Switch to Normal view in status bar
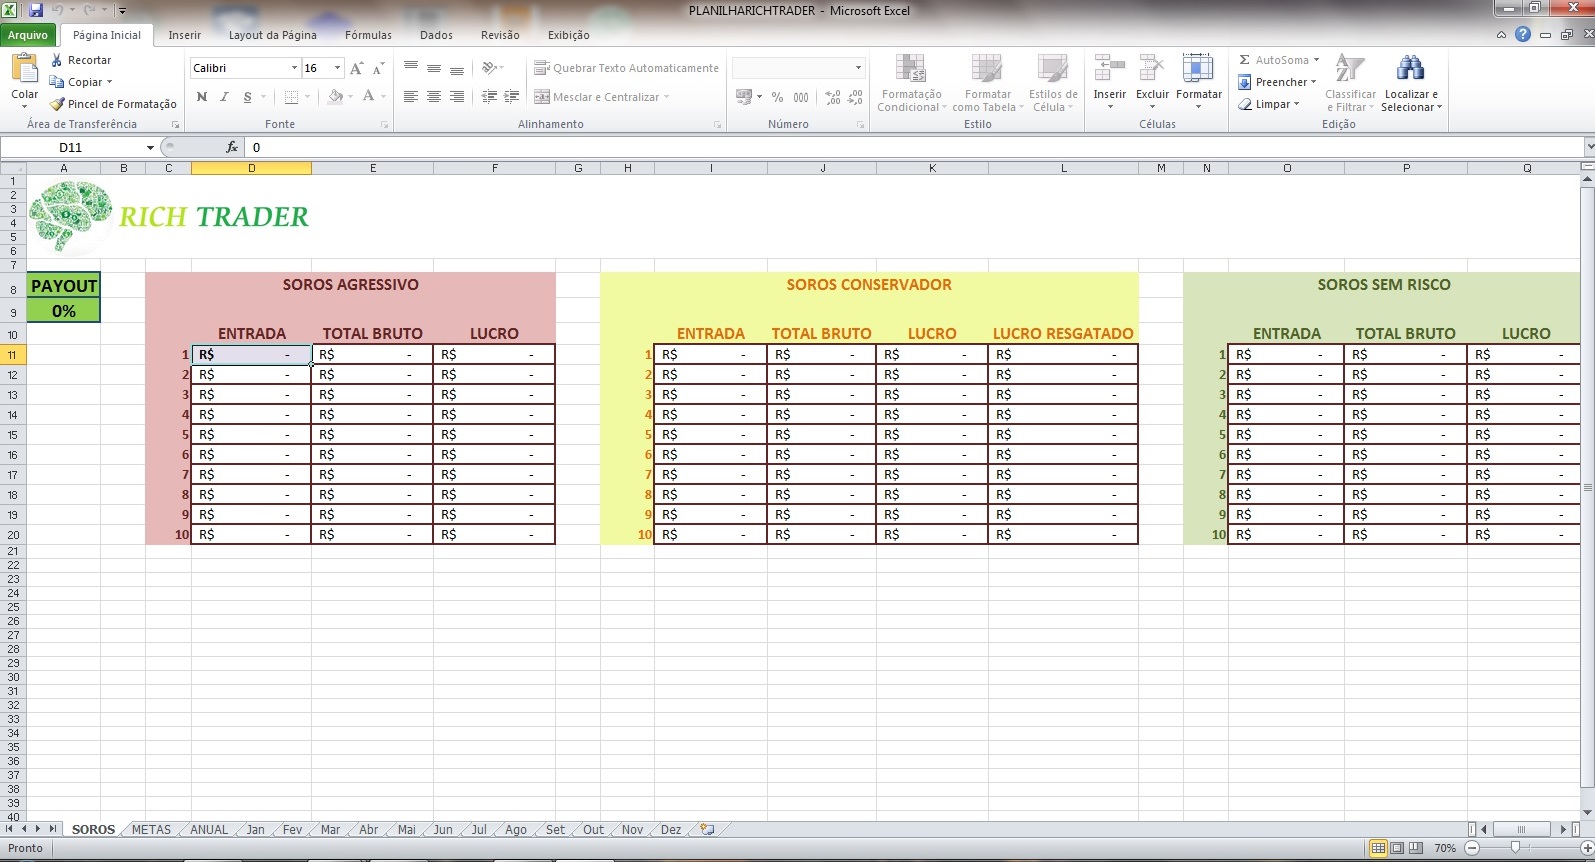The height and width of the screenshot is (862, 1595). click(x=1378, y=848)
